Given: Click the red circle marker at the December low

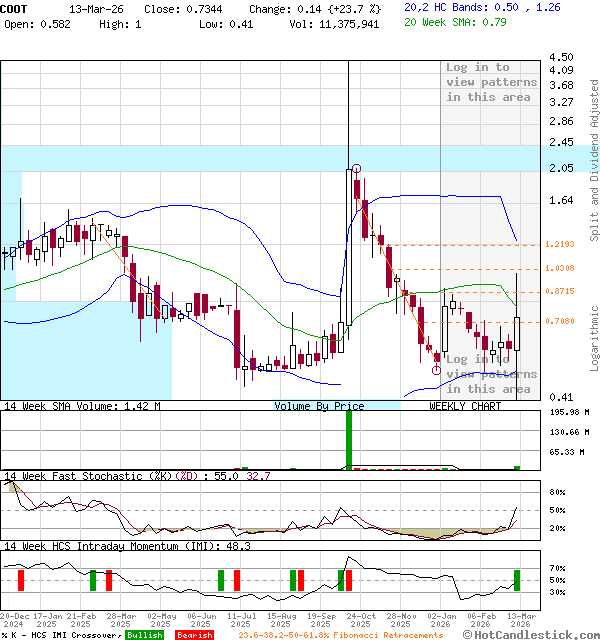Looking at the screenshot, I should tap(436, 370).
